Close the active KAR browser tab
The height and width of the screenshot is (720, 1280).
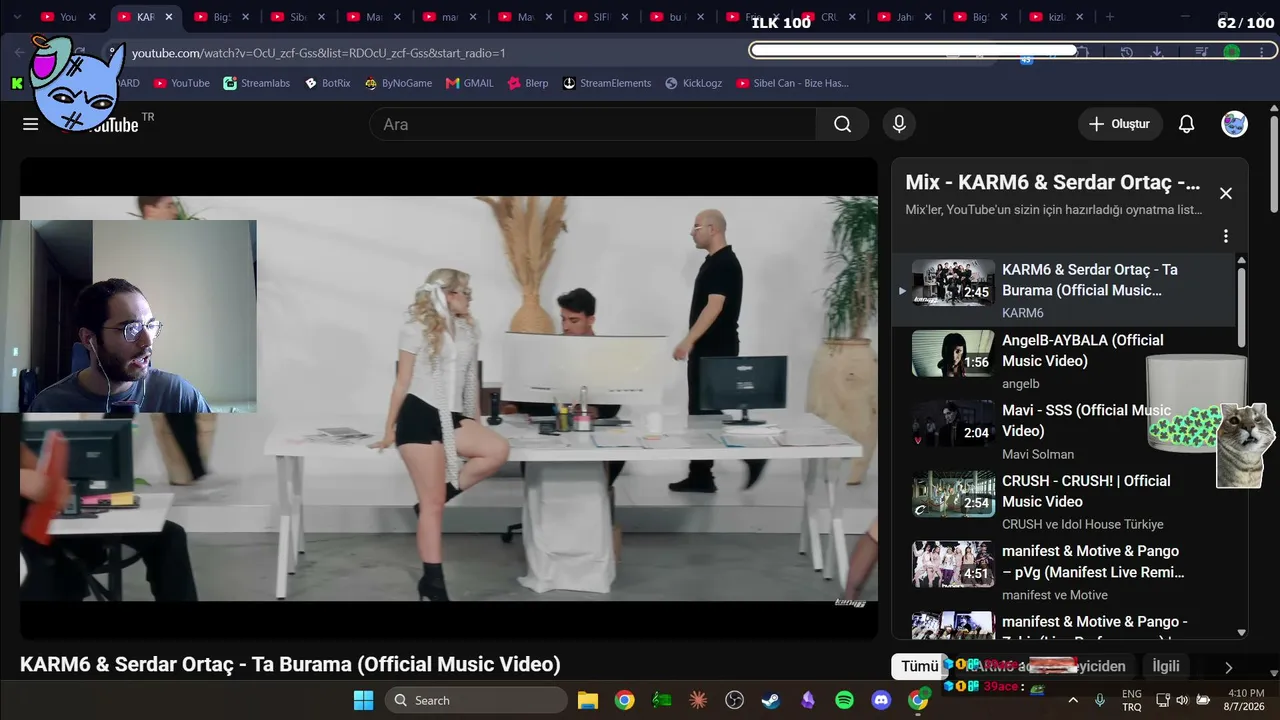click(x=169, y=17)
